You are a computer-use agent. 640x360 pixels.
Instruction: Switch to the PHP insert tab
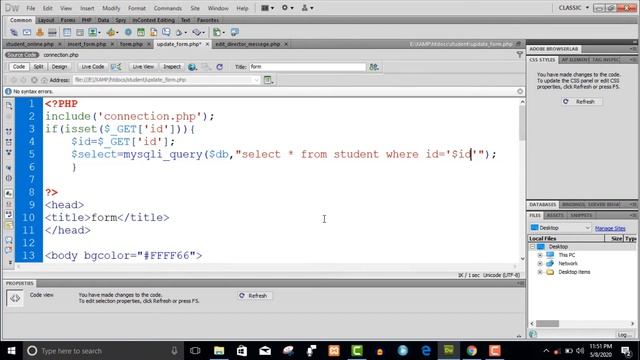[87, 20]
